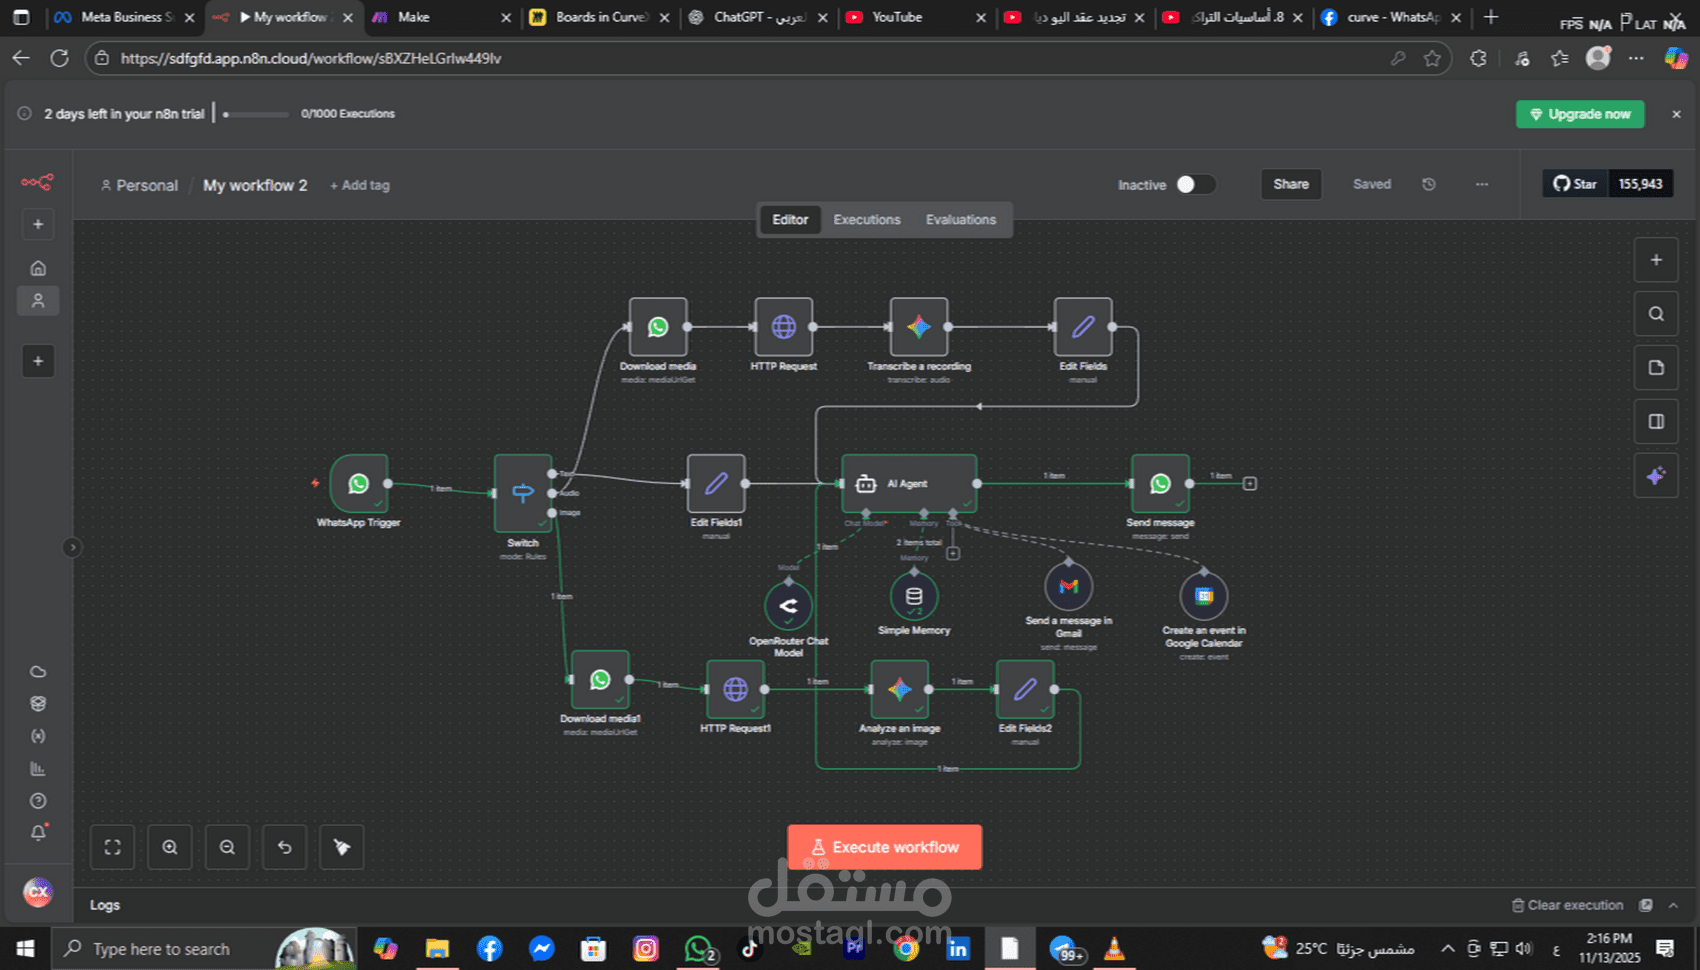Click the trial executions progress bar
The width and height of the screenshot is (1700, 970).
point(257,114)
